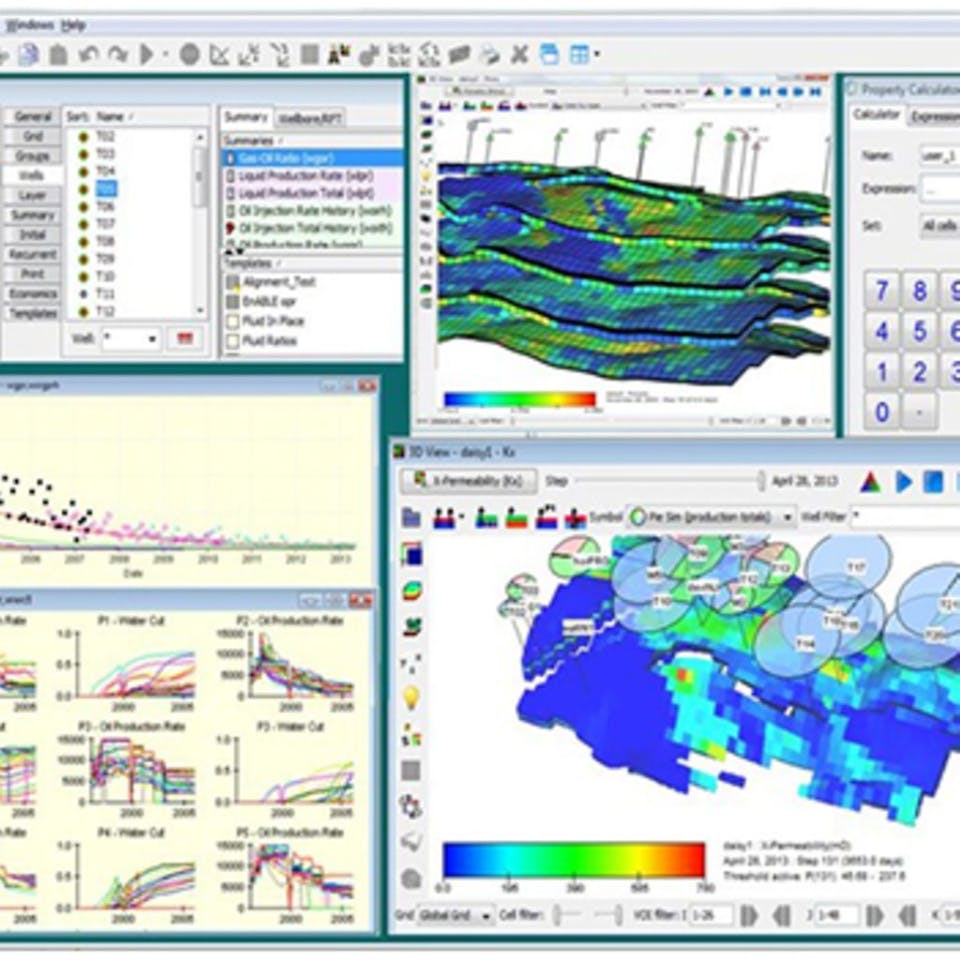Click the Step time slider handle
This screenshot has height=960, width=960.
760,481
